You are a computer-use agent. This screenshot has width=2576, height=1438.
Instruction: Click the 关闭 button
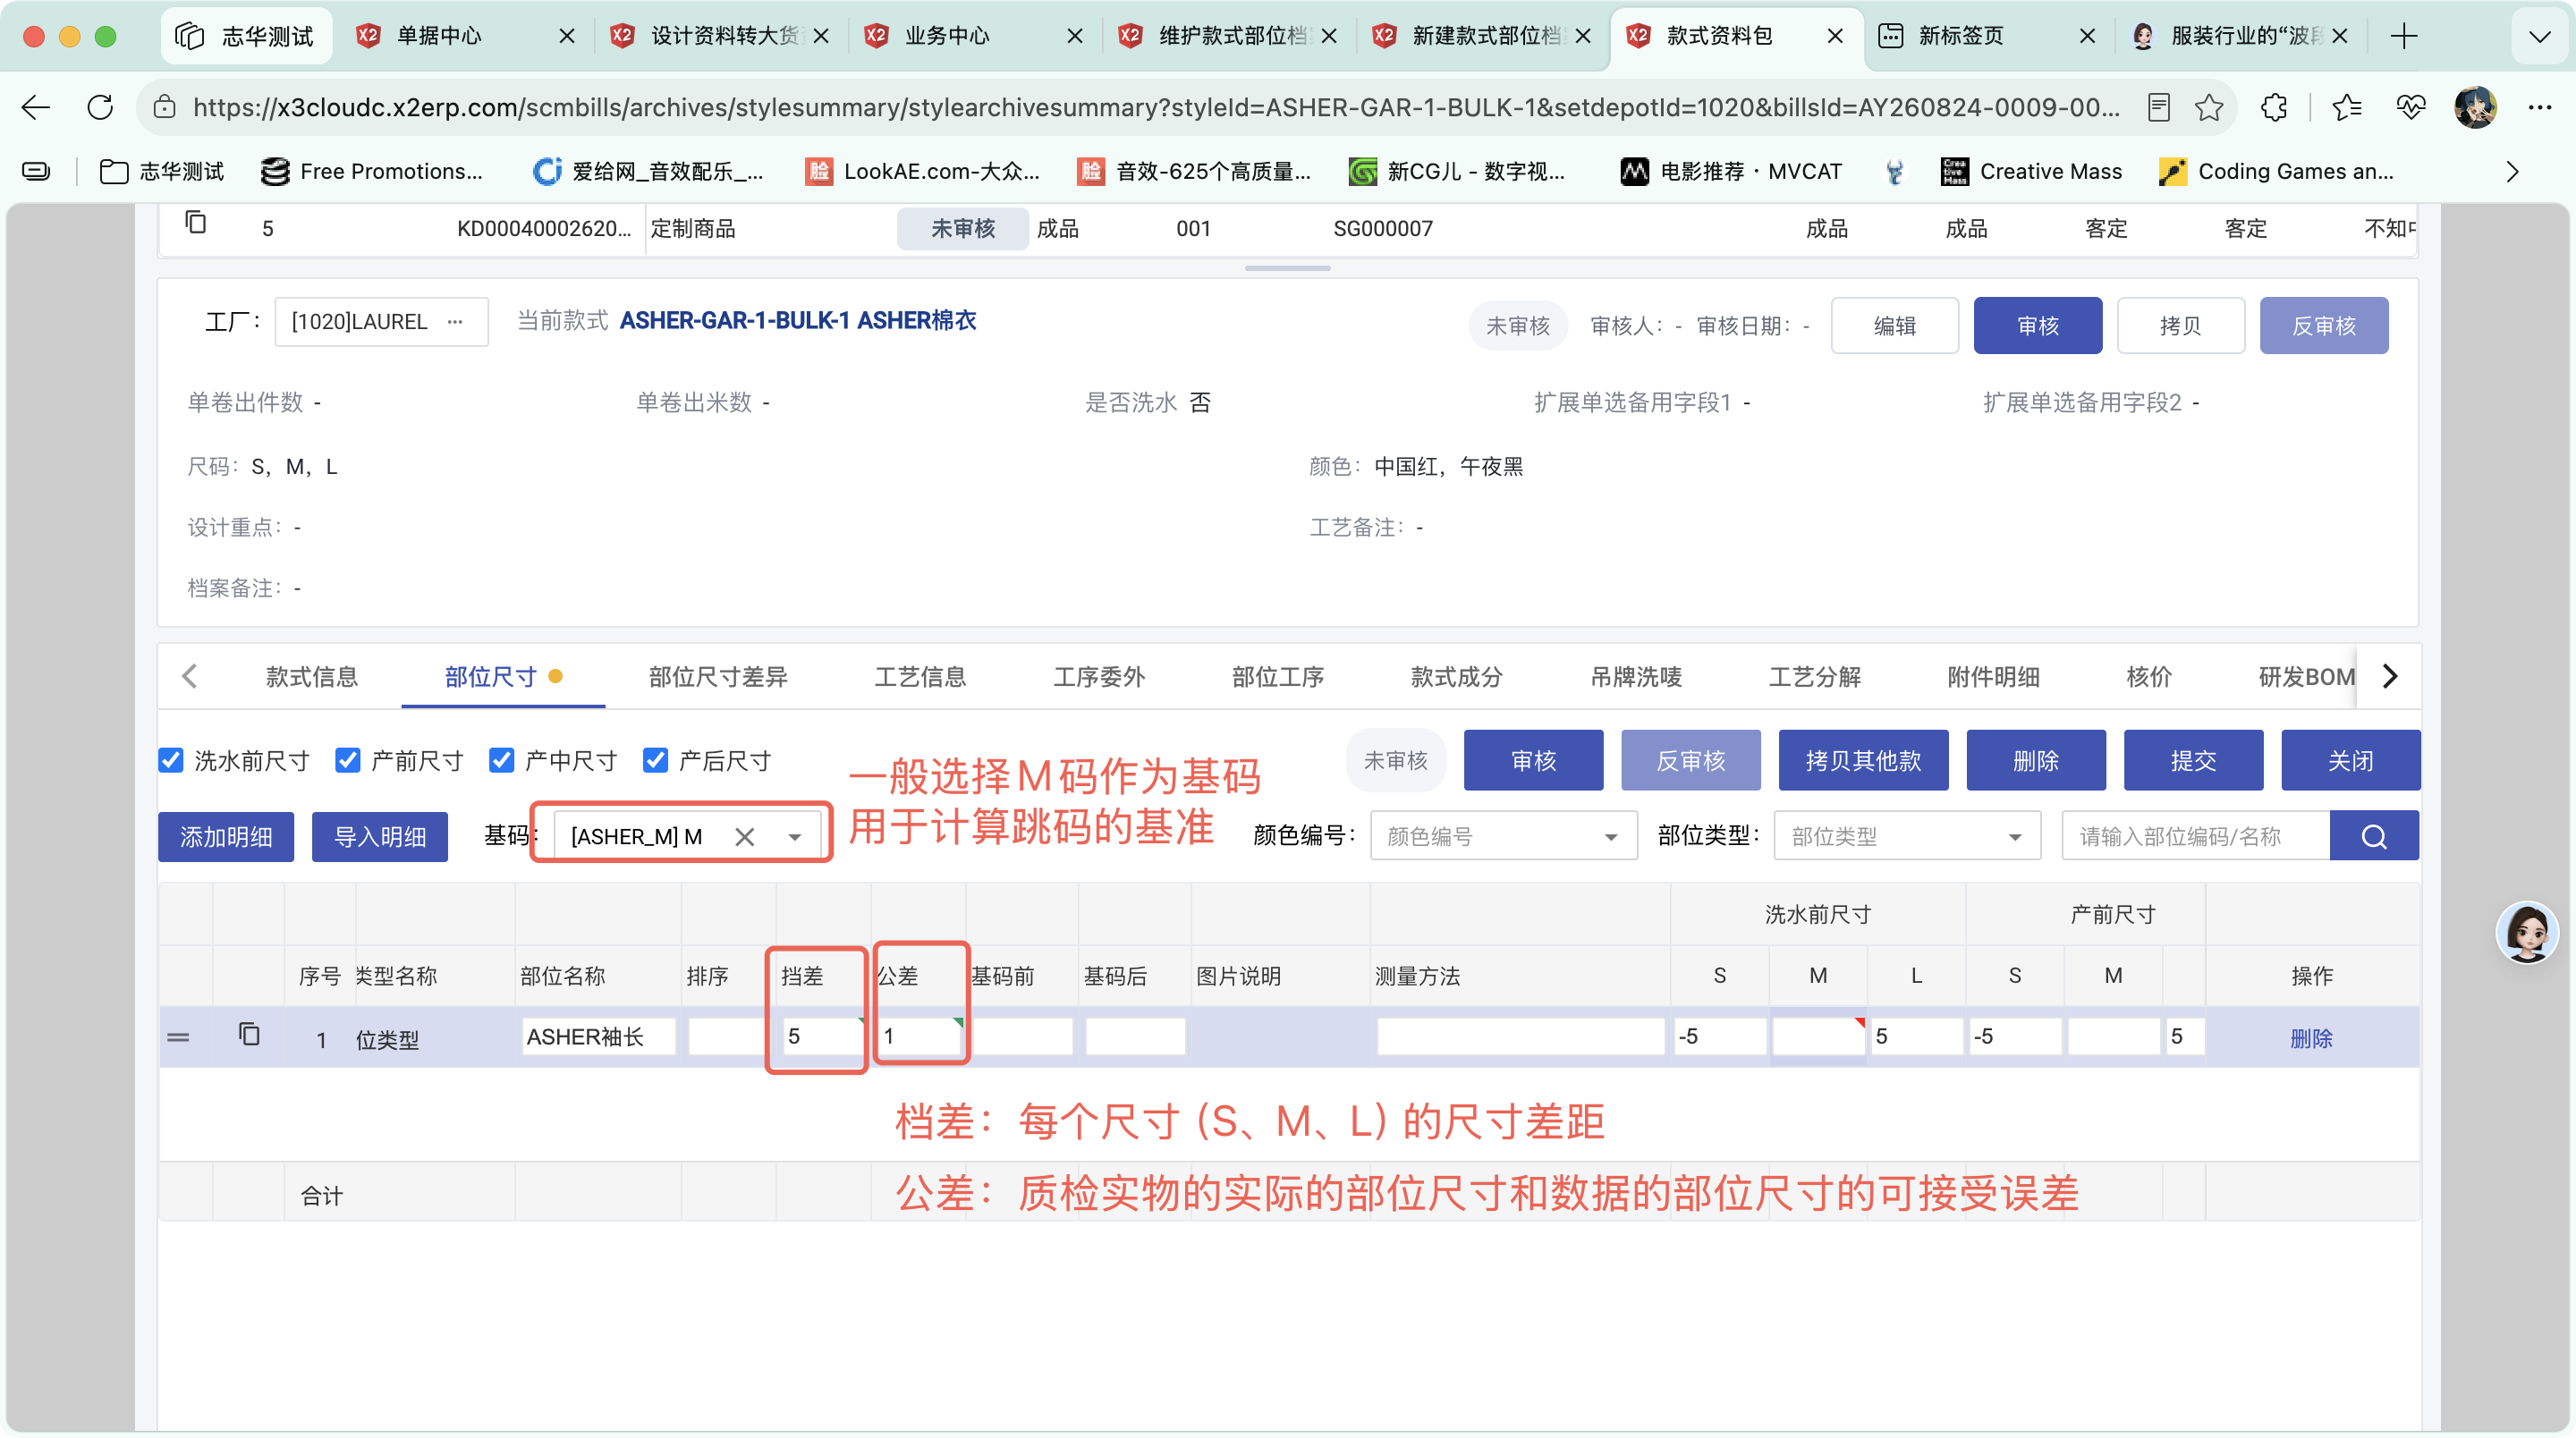click(2350, 760)
